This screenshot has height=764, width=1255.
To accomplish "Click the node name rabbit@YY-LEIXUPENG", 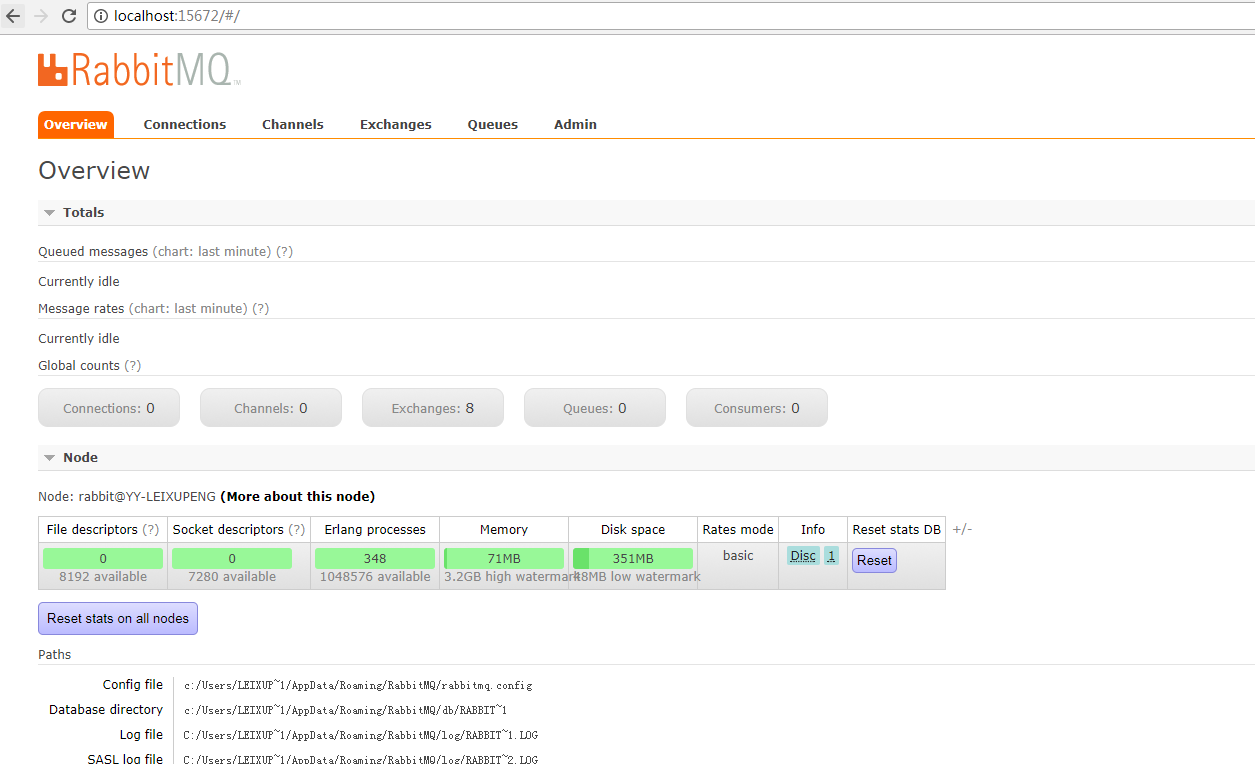I will click(x=147, y=497).
